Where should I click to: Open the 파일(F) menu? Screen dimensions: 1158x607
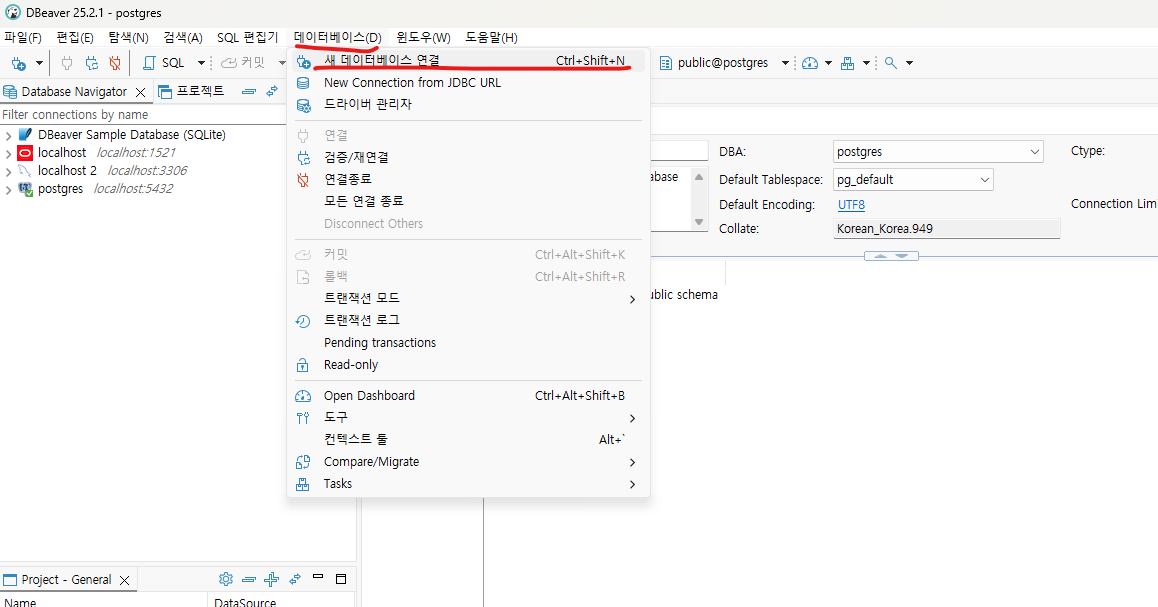click(23, 38)
